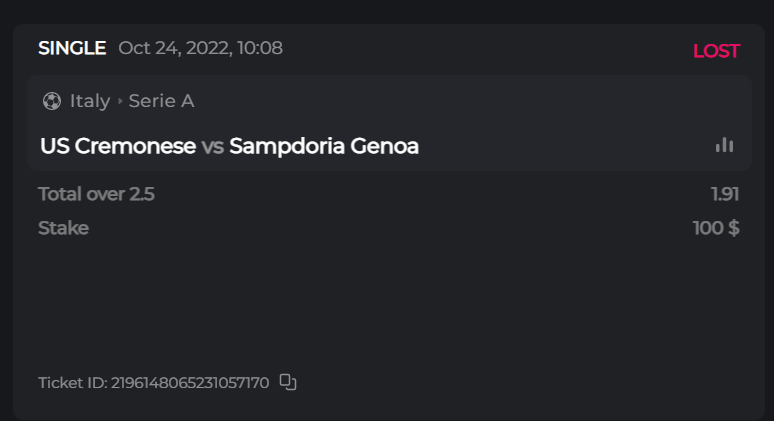
Task: Click the 'vs' text between teams
Action: point(212,146)
